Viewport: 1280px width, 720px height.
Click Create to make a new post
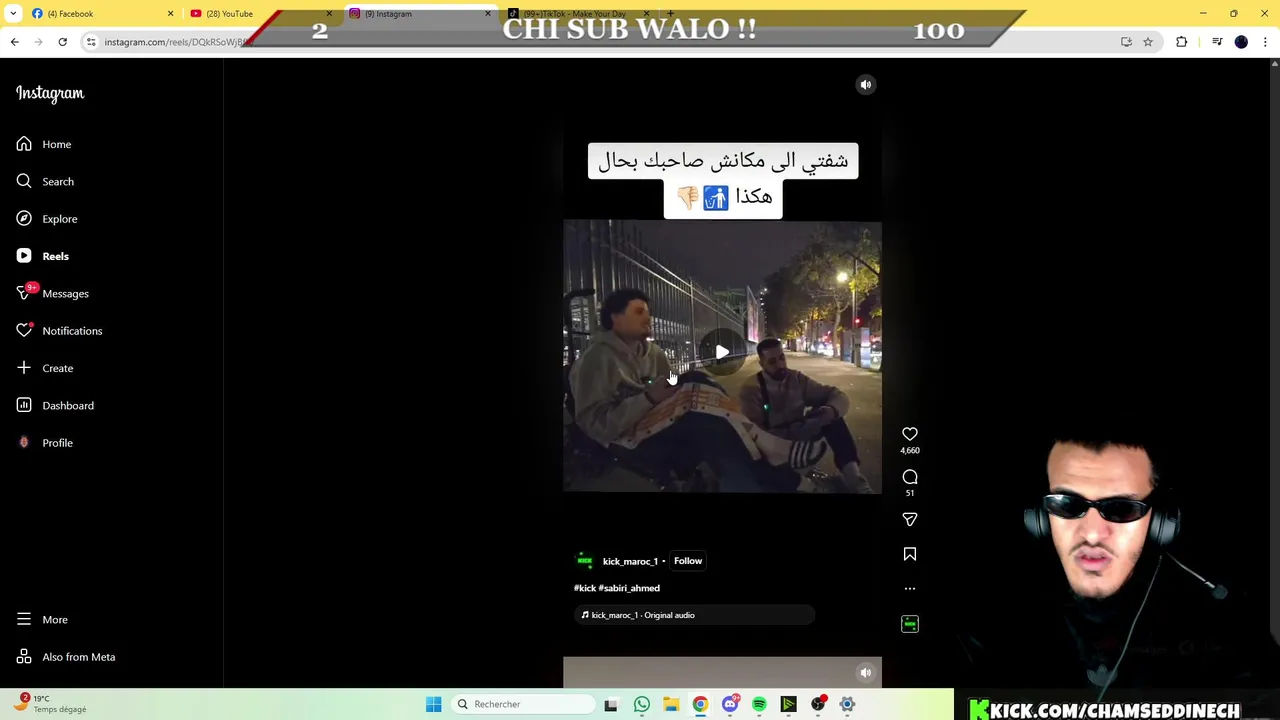coord(45,368)
